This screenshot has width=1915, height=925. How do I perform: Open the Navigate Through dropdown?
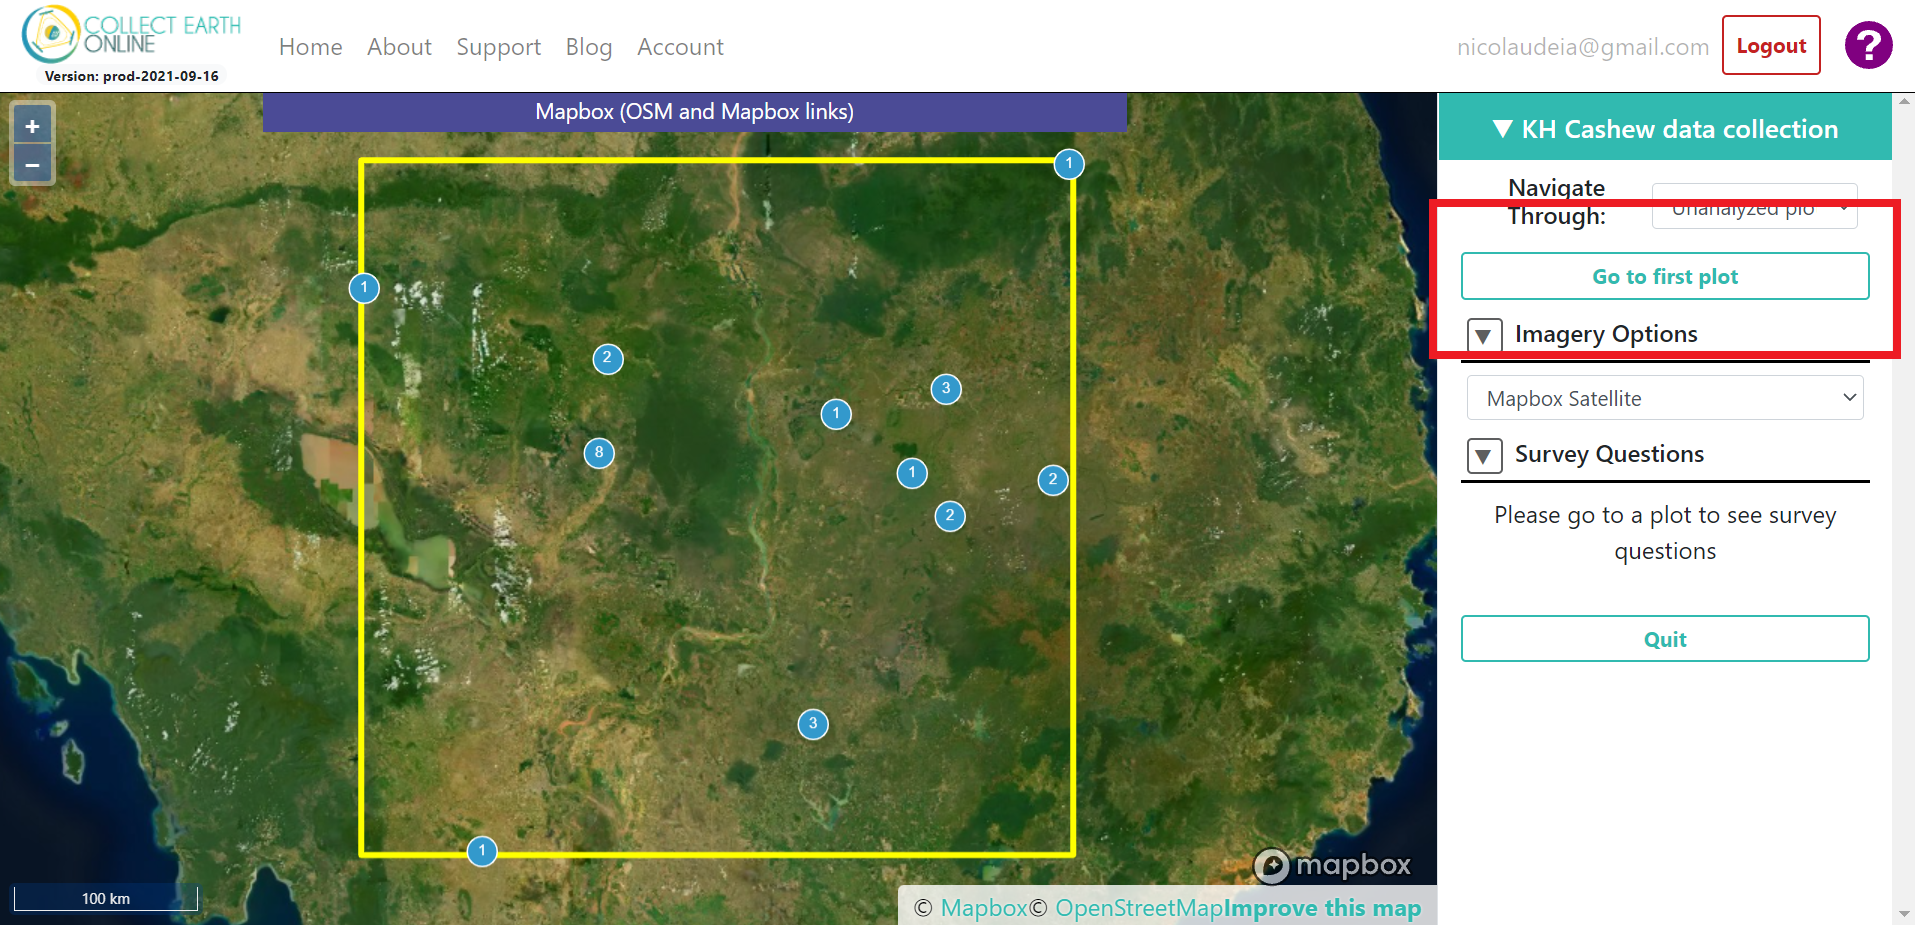tap(1754, 206)
